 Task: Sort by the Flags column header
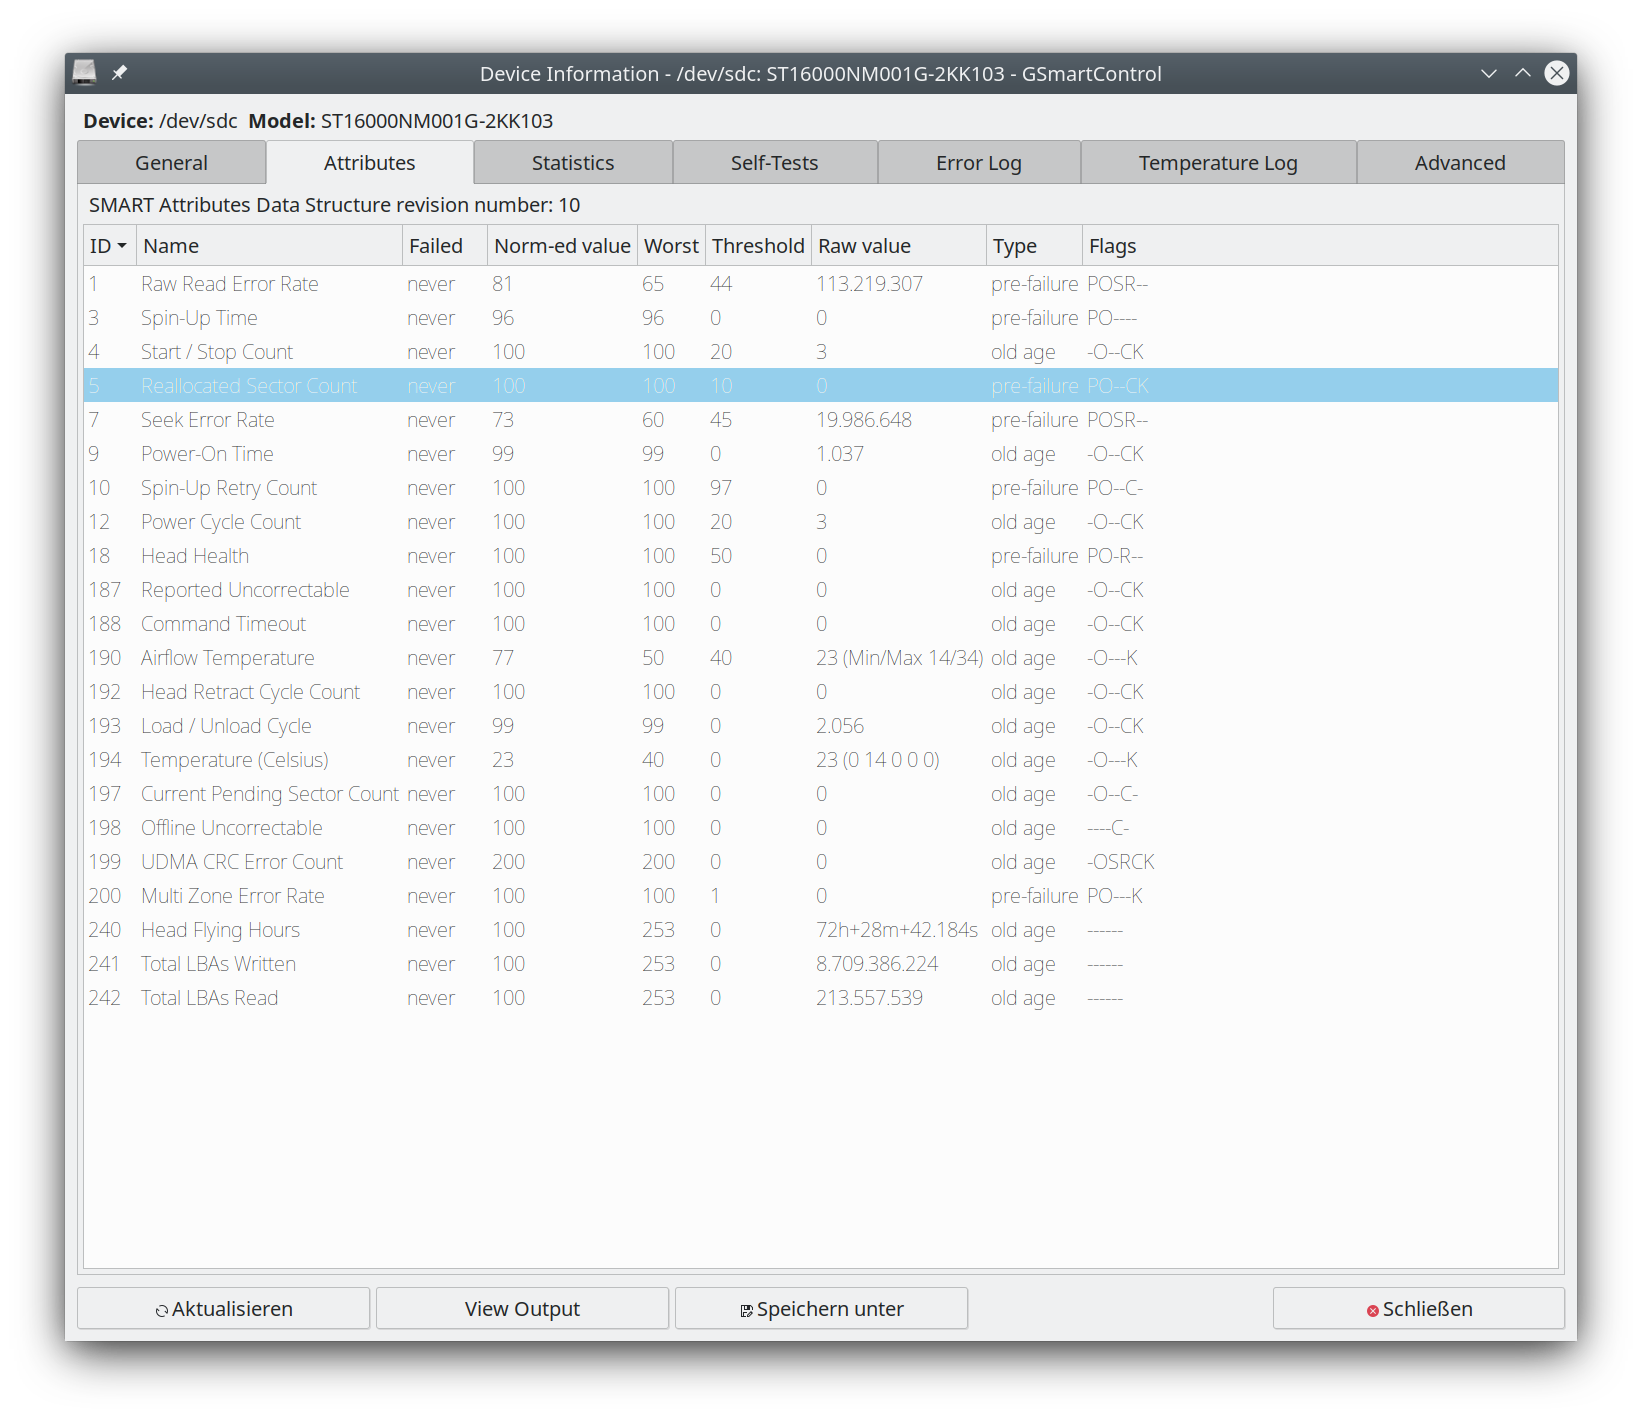(x=1320, y=246)
